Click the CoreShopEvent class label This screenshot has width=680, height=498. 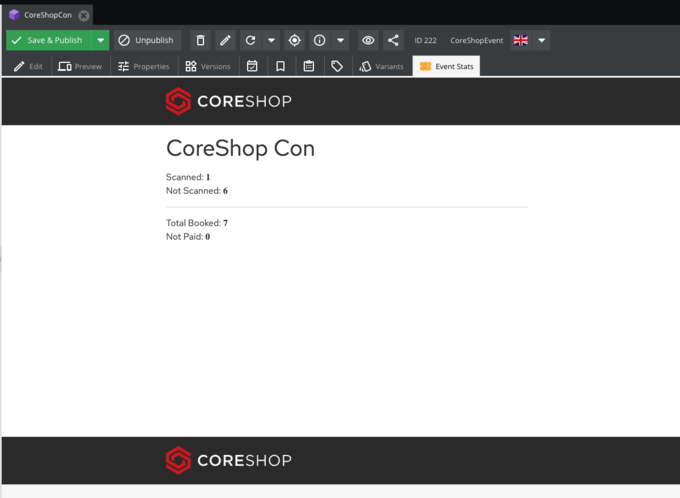(x=477, y=40)
